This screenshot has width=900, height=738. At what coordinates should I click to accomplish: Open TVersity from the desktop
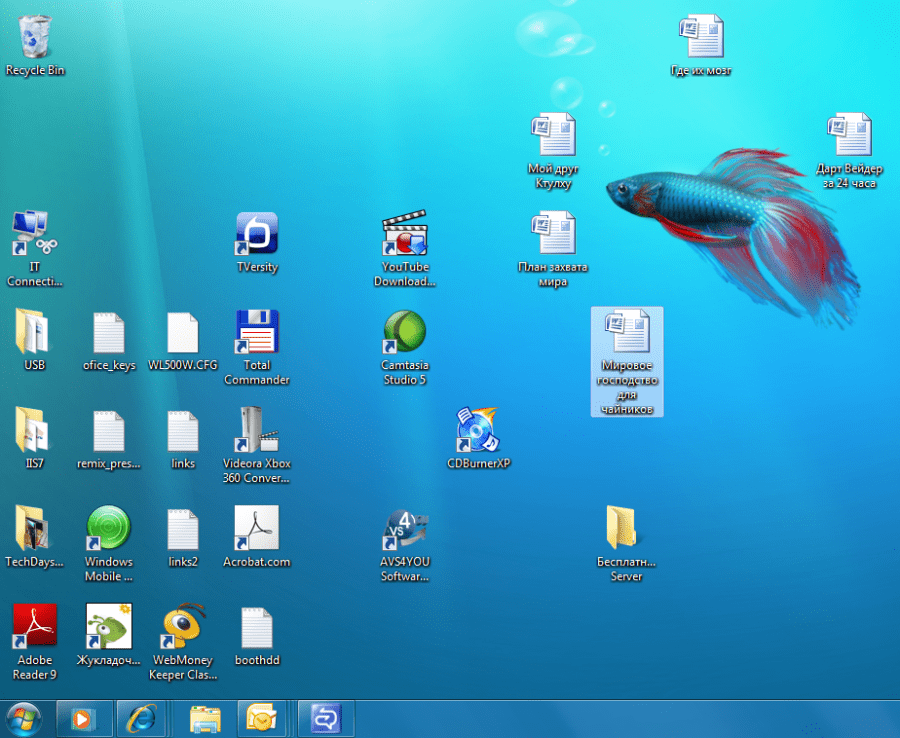pos(256,240)
